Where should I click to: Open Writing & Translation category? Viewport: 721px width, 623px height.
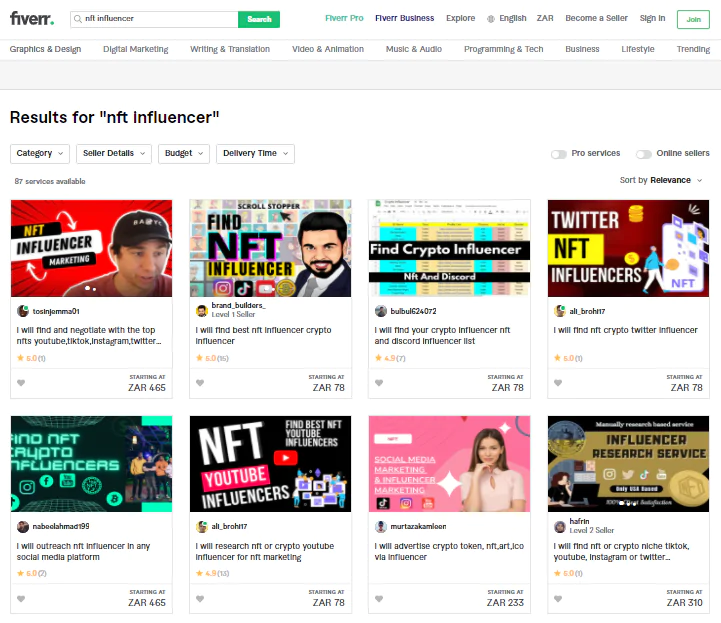pos(230,49)
